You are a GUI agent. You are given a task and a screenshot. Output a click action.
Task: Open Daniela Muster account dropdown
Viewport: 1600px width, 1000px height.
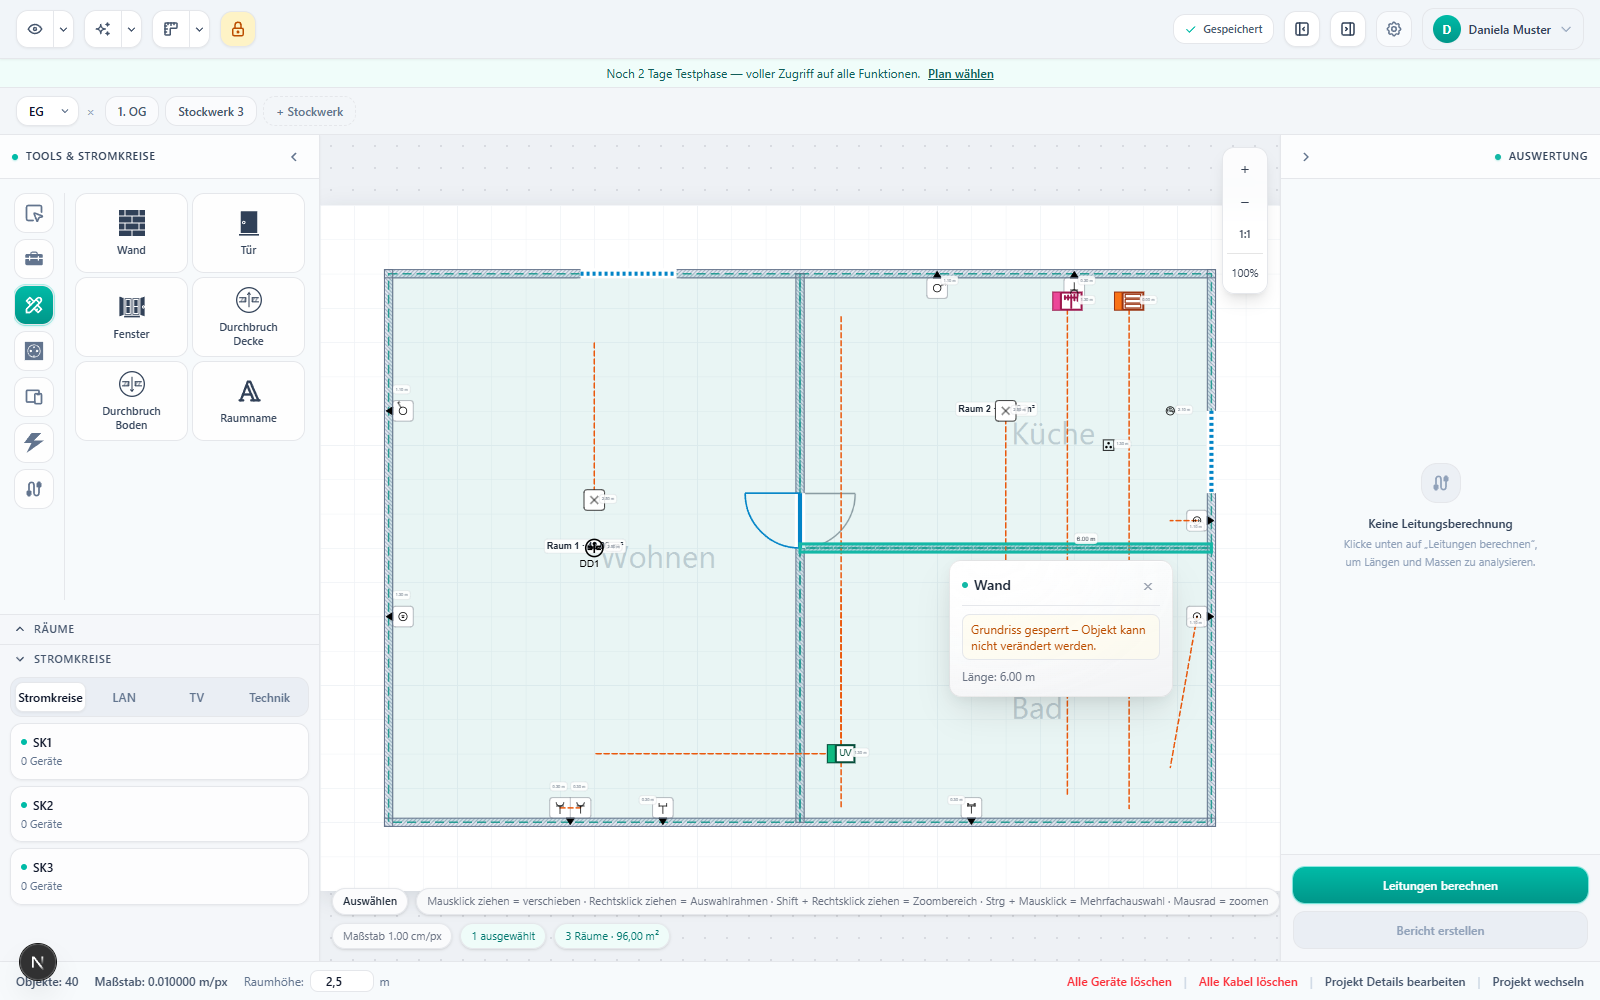click(x=1502, y=29)
